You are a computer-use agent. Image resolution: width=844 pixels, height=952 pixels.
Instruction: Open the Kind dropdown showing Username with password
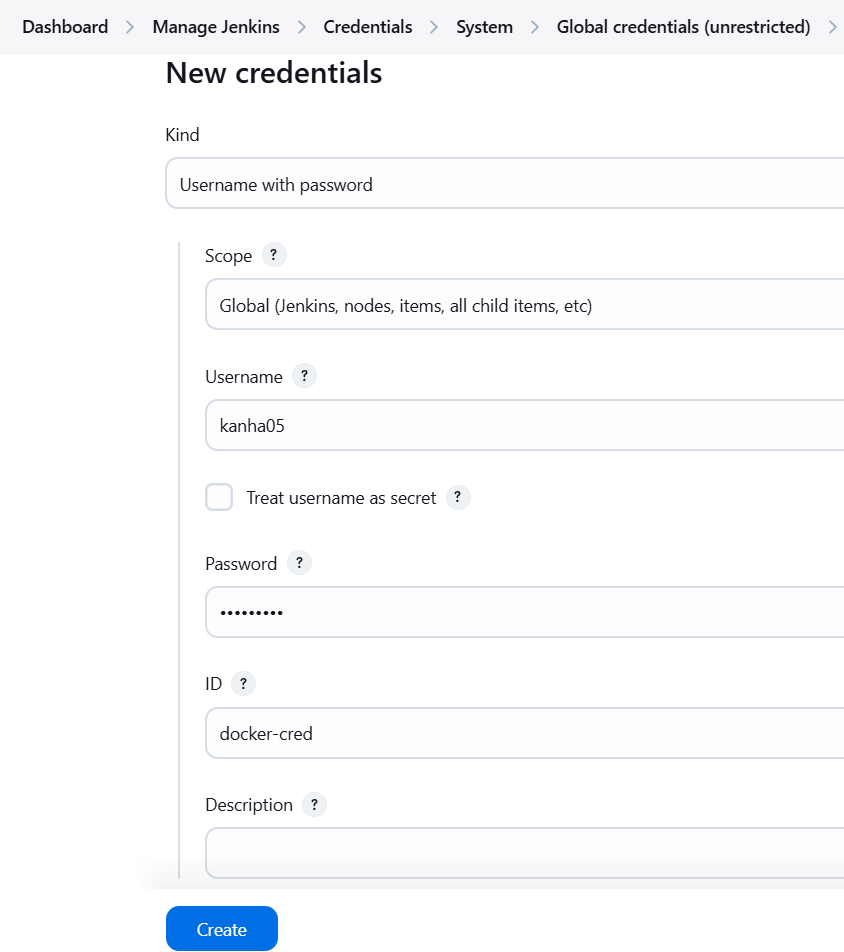[505, 183]
